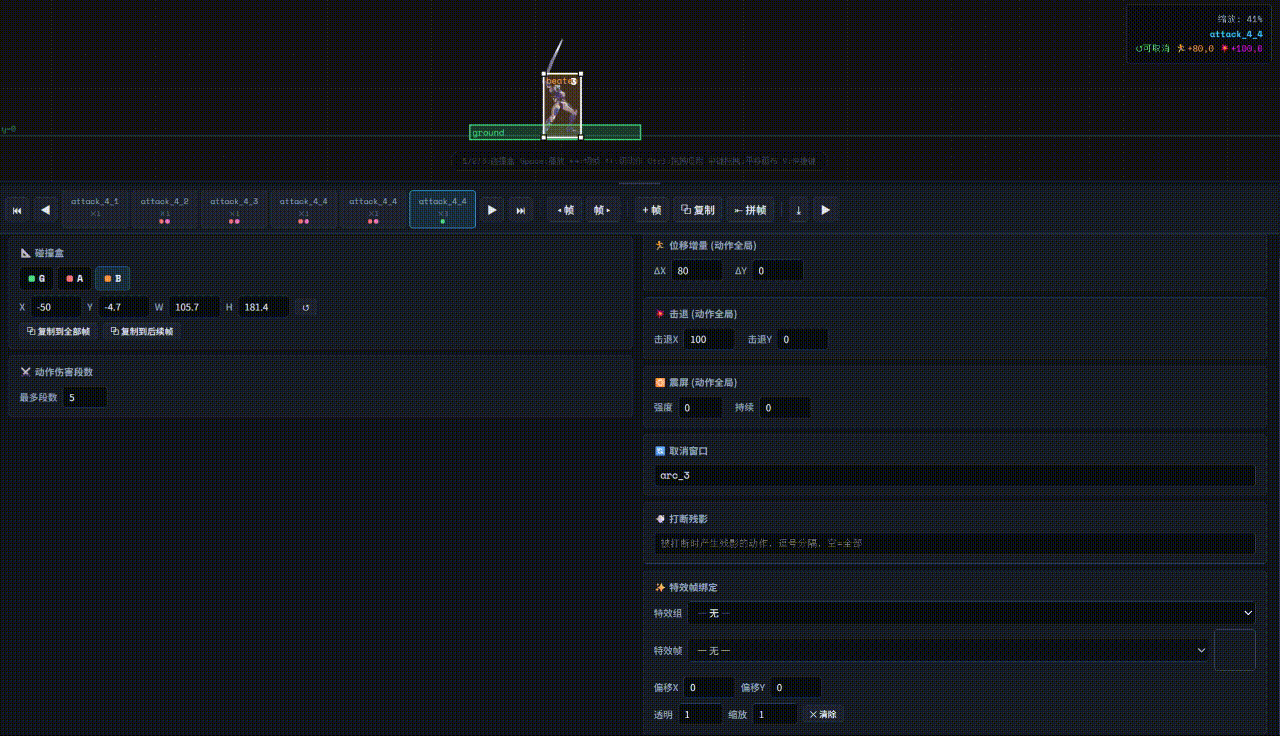Viewport: 1280px width, 736px height.
Task: Click the 帧▸ next frame button
Action: 602,210
